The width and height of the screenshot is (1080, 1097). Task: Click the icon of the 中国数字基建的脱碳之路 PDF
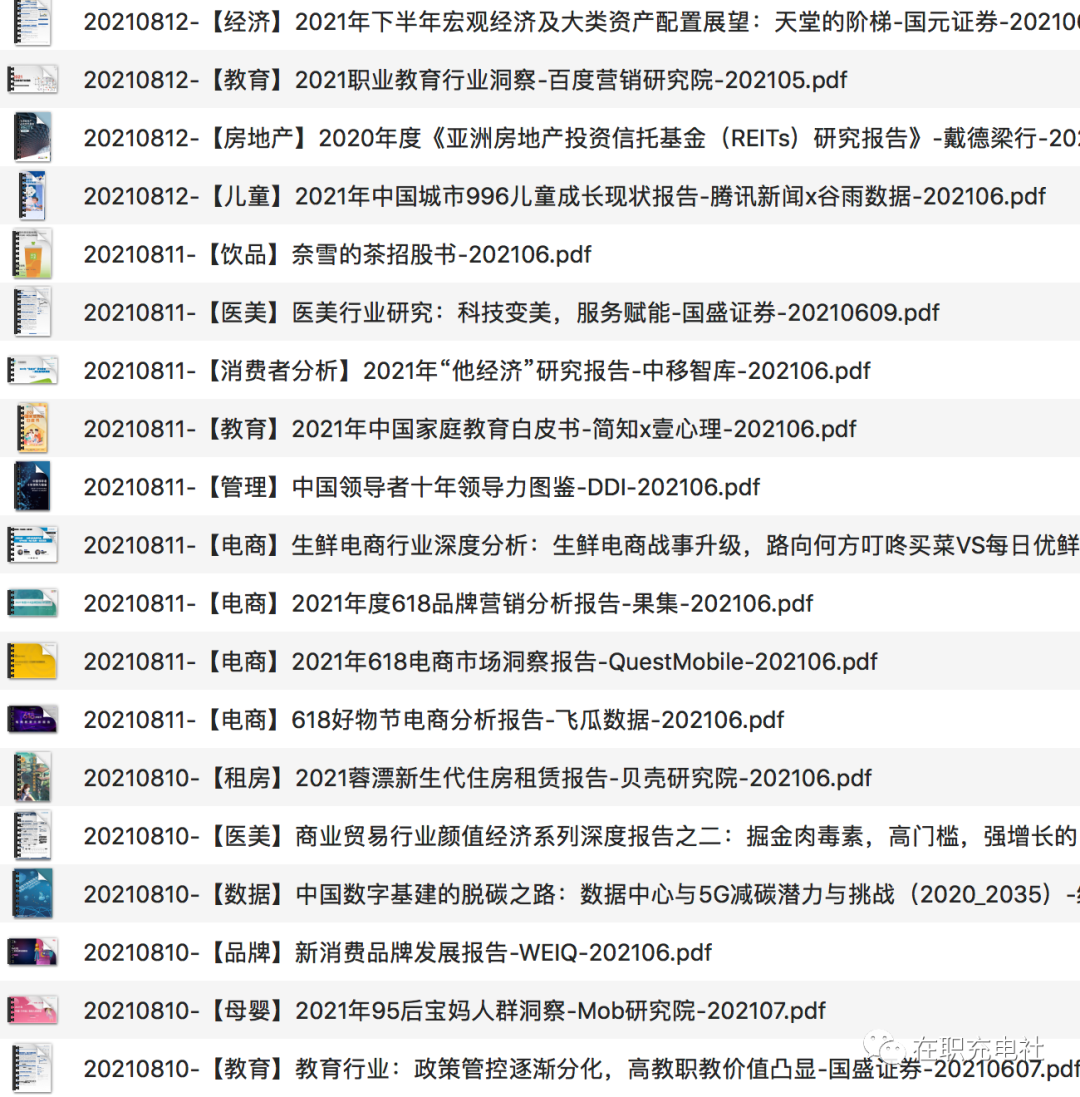(32, 893)
